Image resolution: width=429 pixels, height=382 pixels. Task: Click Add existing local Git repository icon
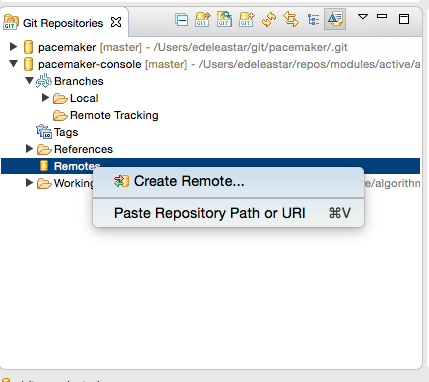click(x=203, y=19)
